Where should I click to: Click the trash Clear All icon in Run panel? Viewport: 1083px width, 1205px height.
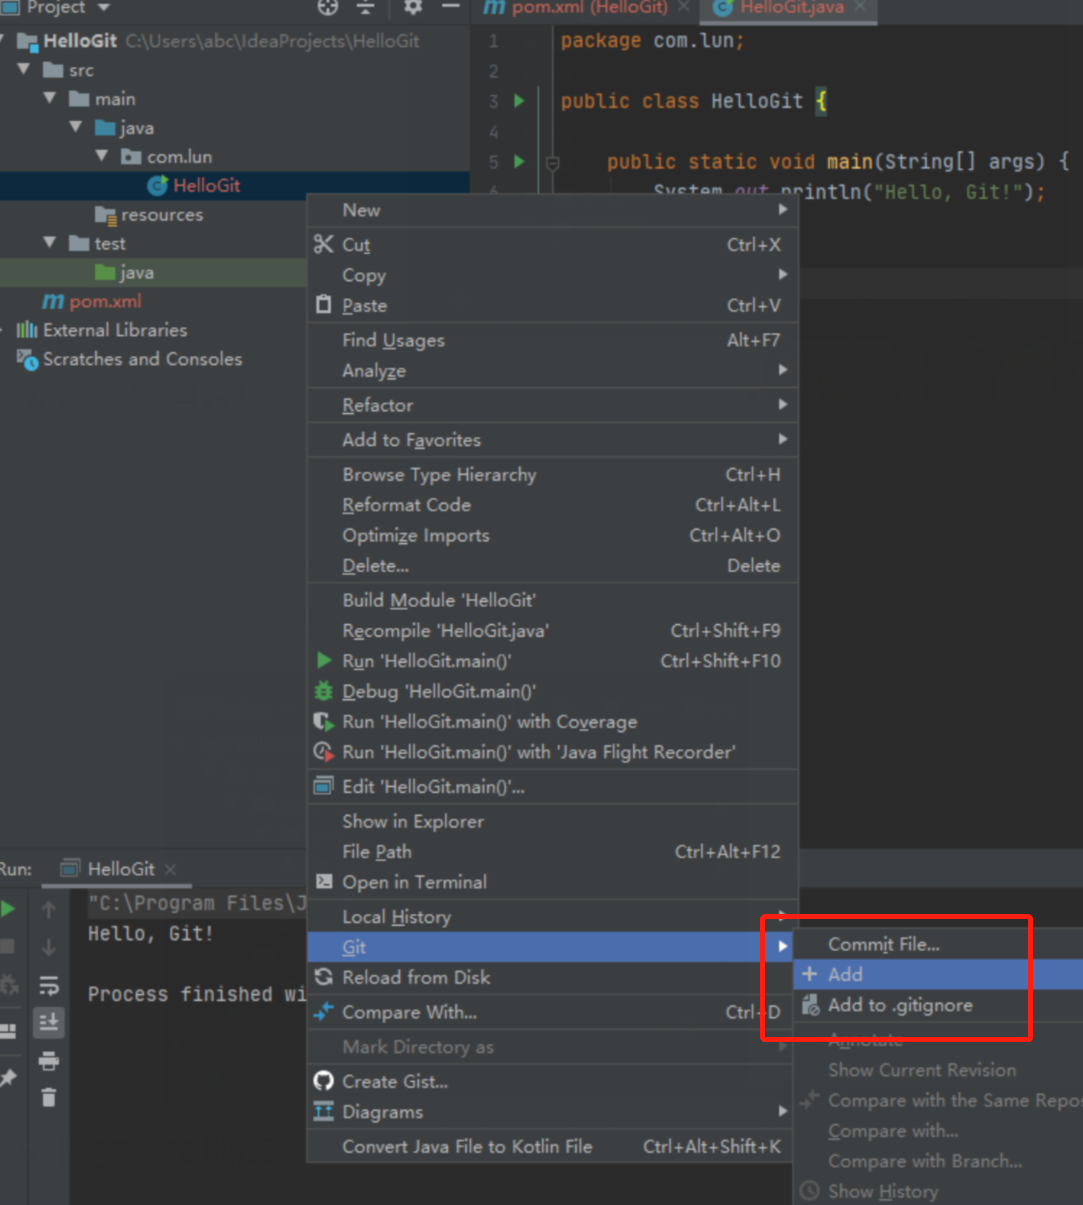[x=49, y=1097]
